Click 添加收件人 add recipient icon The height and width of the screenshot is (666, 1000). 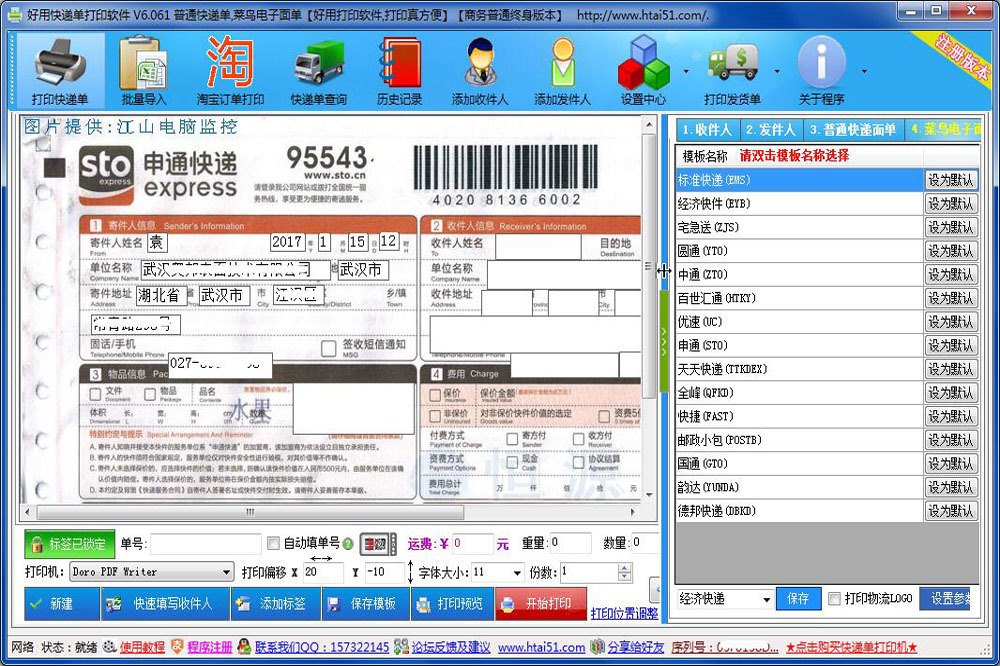pos(480,70)
